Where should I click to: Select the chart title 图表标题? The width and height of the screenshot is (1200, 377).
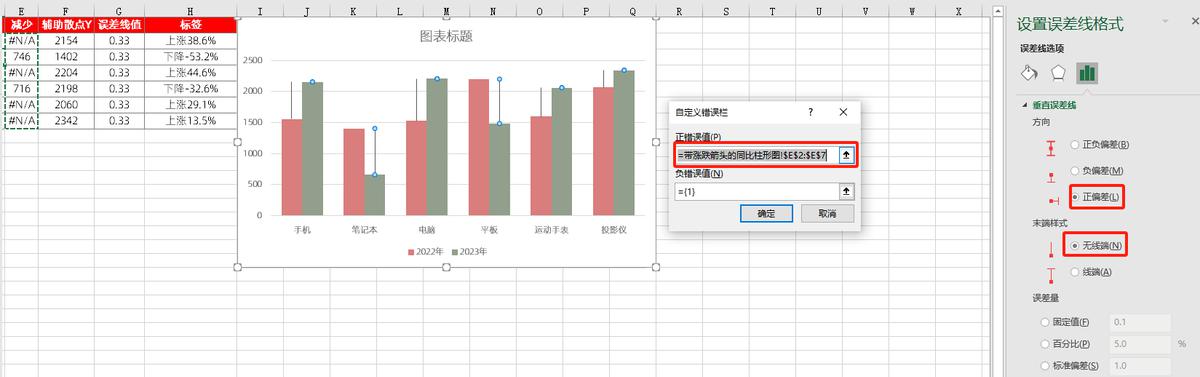[x=445, y=37]
